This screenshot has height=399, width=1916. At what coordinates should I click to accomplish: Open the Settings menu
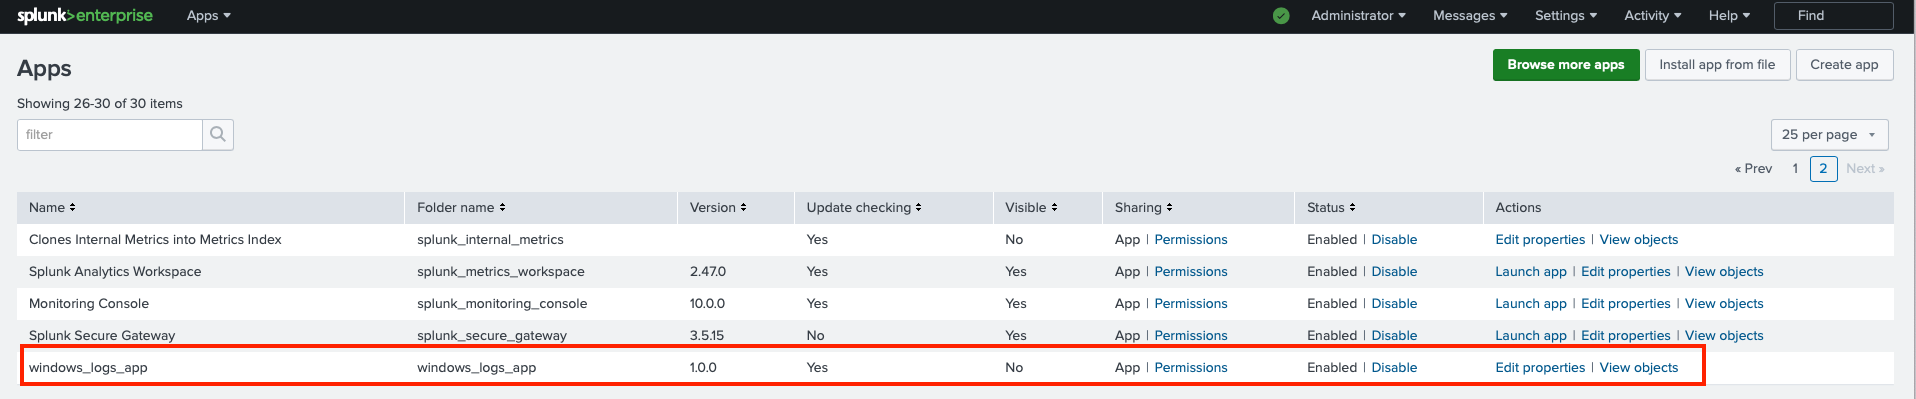click(1566, 15)
